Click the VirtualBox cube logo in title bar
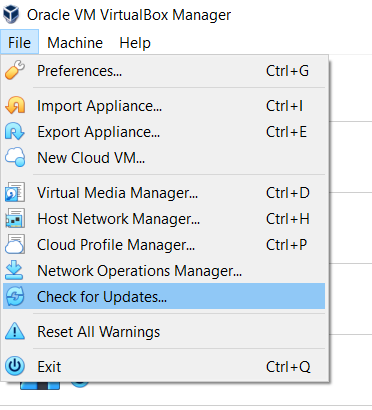The image size is (372, 410). [11, 14]
